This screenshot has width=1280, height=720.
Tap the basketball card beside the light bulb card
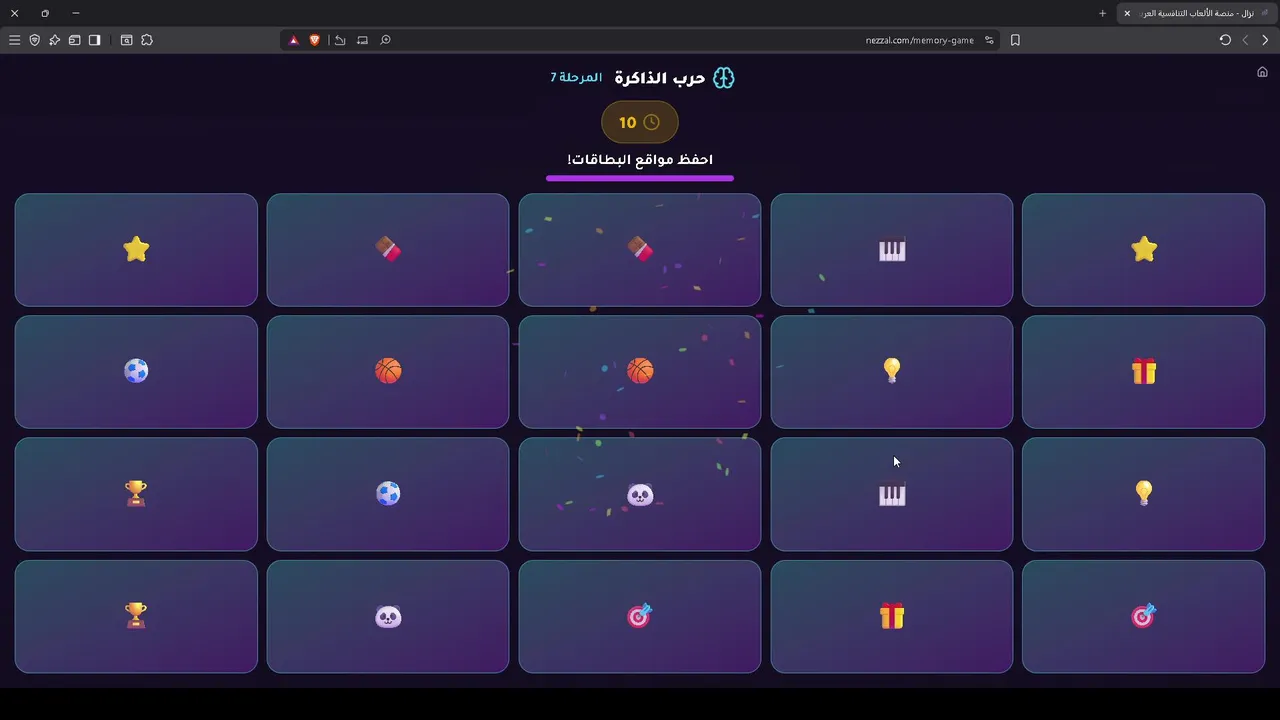pyautogui.click(x=640, y=372)
